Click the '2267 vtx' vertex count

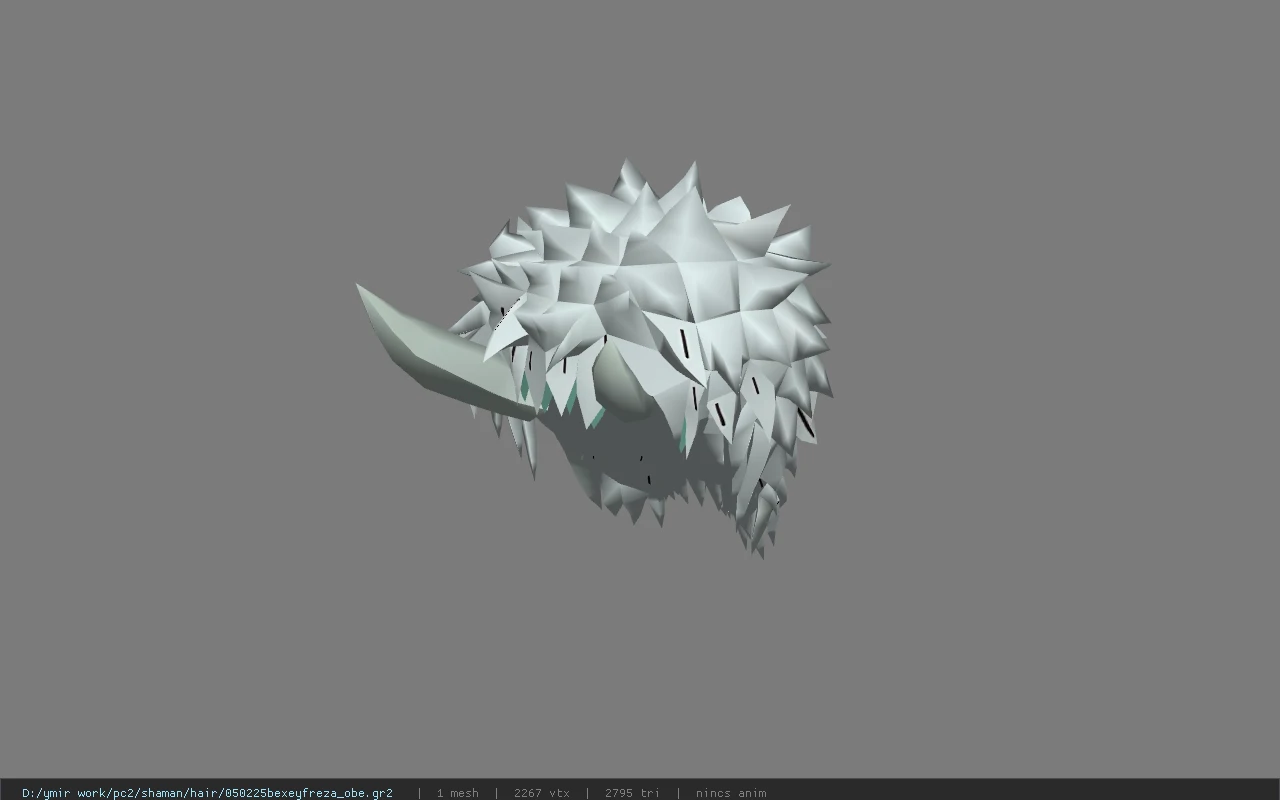pyautogui.click(x=541, y=793)
